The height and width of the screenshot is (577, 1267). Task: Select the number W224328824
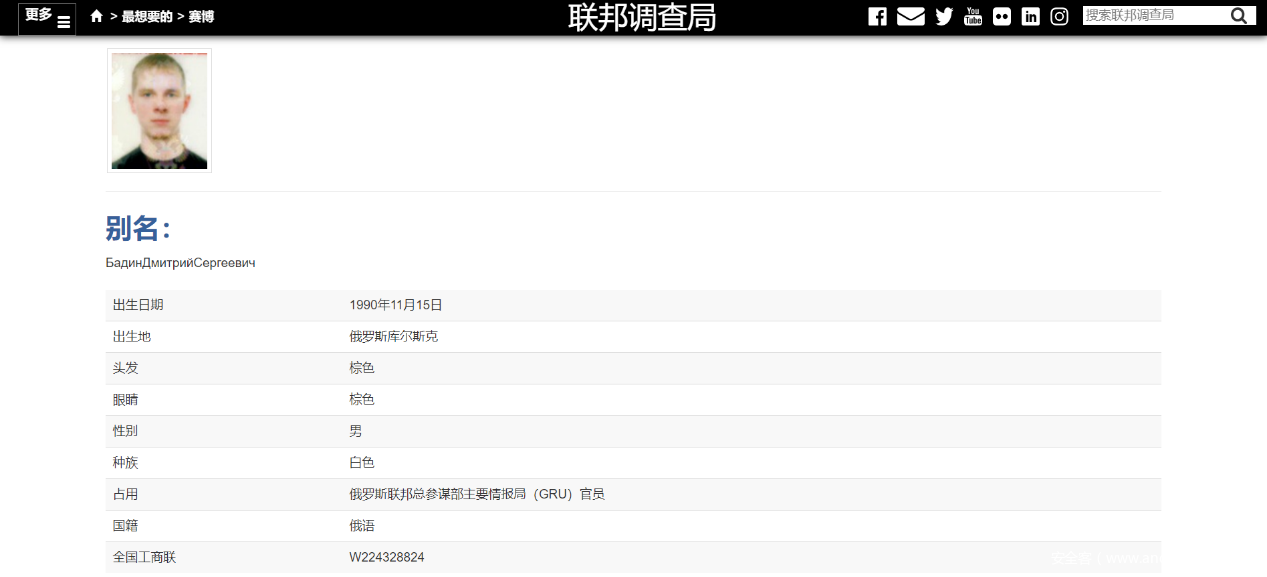[387, 557]
